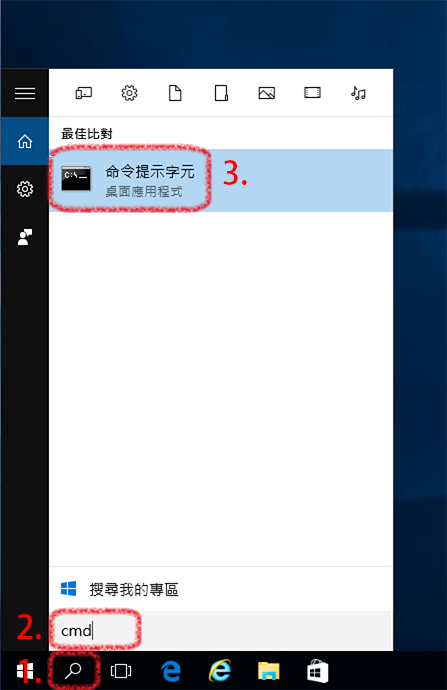This screenshot has width=447, height=690.
Task: Select the Home icon in sidebar
Action: 25,141
